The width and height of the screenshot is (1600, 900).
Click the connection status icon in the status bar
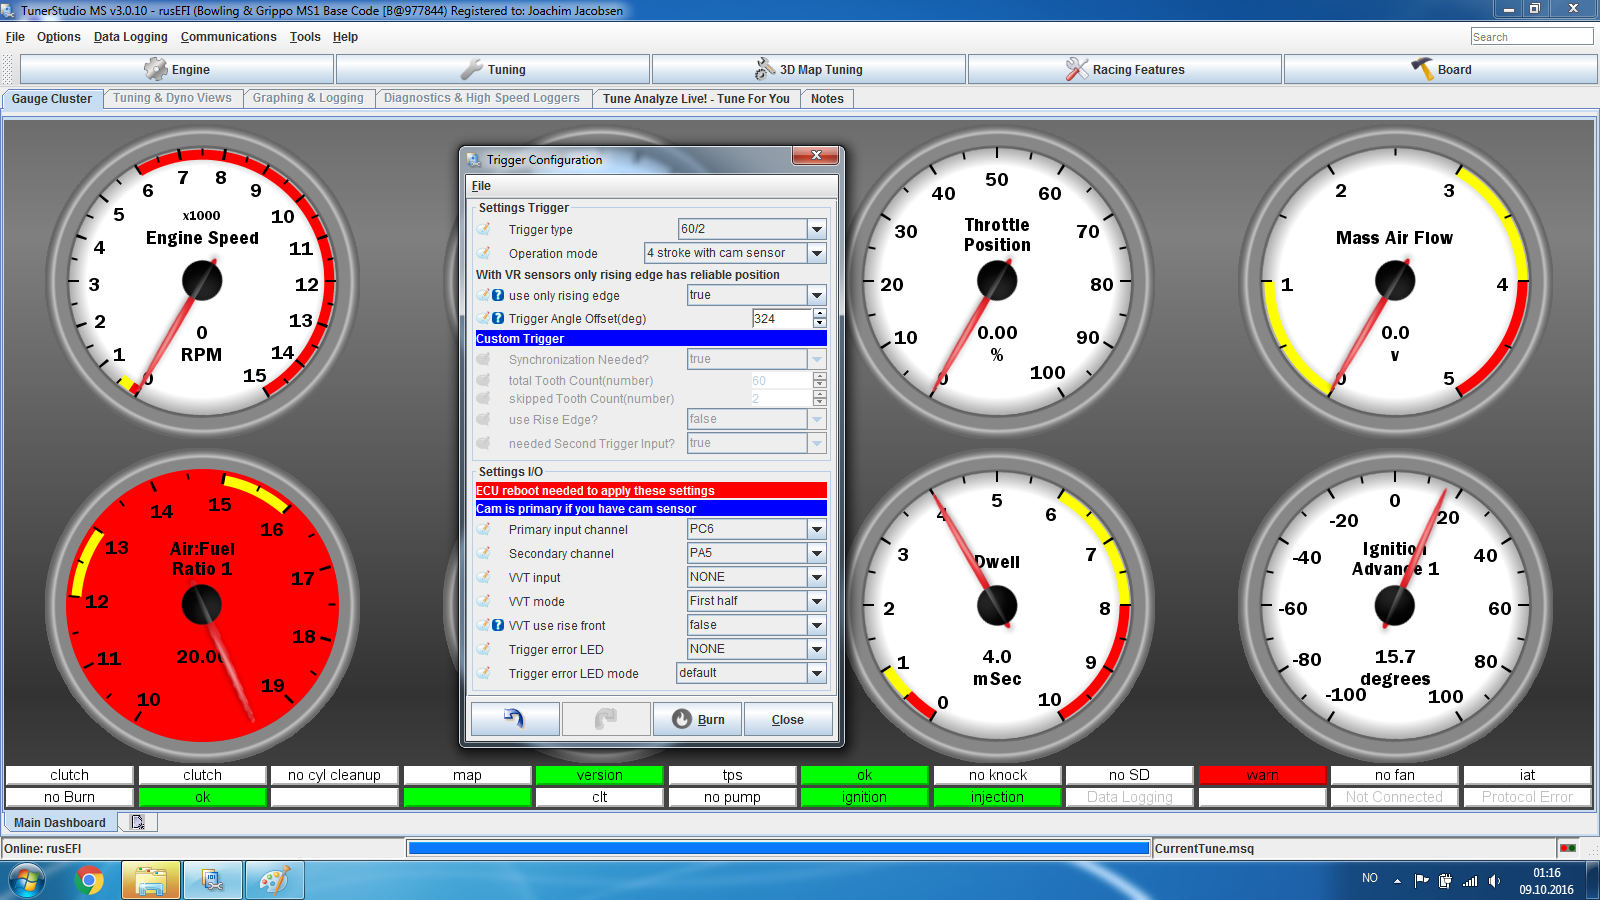click(x=1568, y=848)
